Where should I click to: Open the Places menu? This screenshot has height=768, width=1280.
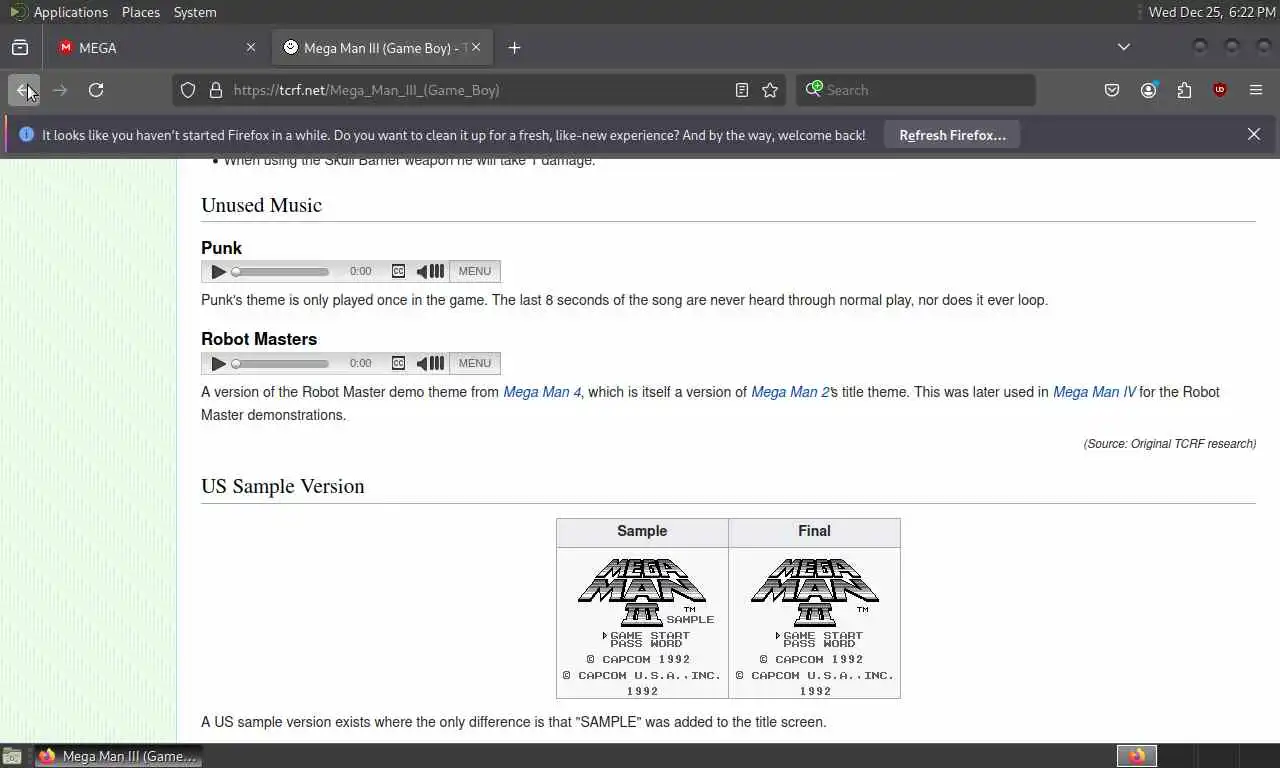[141, 12]
